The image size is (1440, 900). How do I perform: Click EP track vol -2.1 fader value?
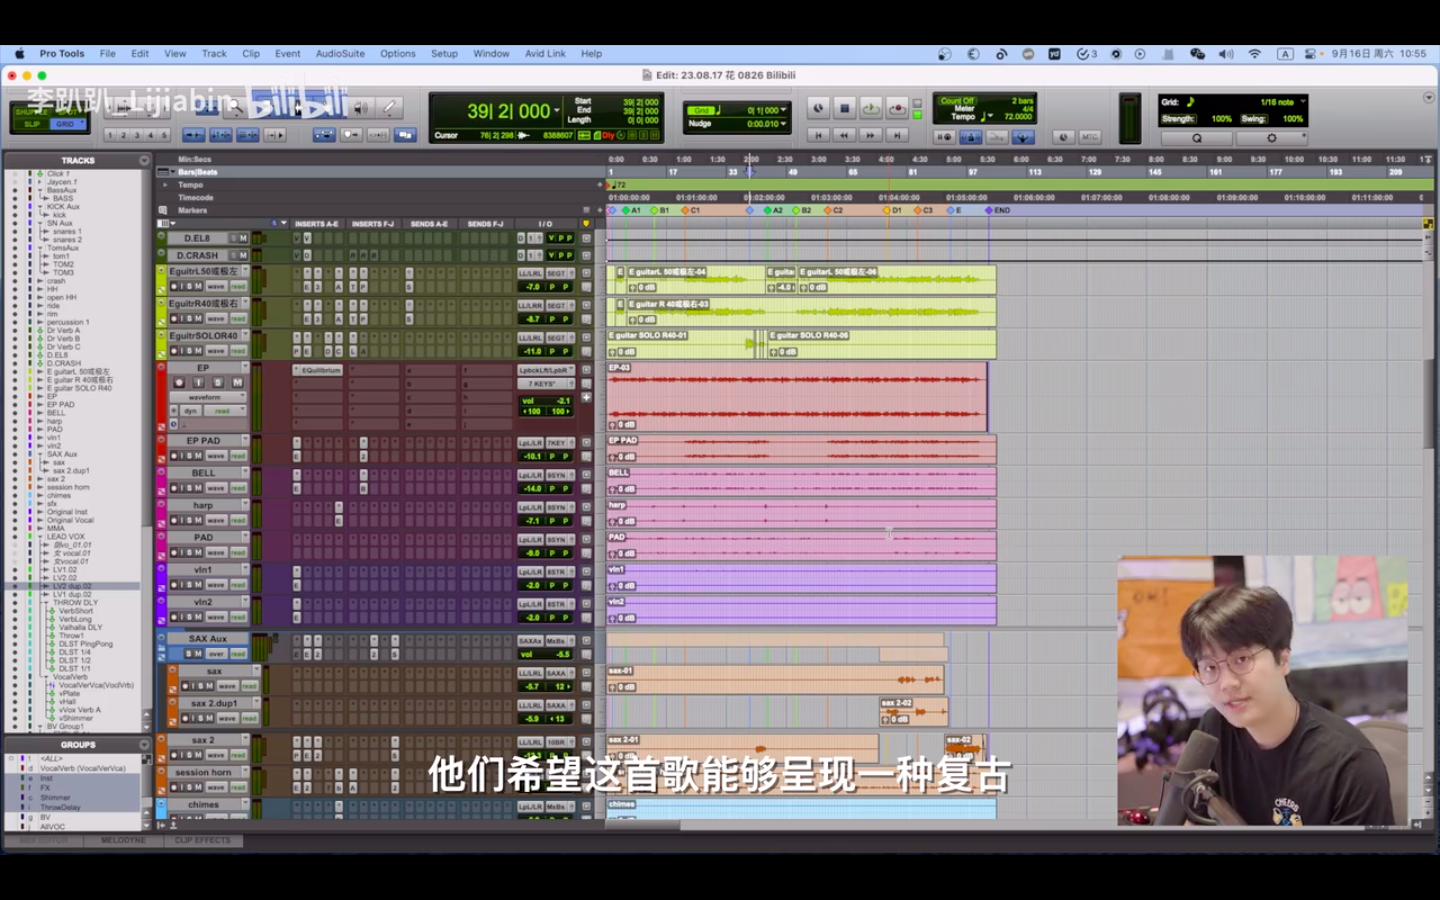pyautogui.click(x=546, y=401)
